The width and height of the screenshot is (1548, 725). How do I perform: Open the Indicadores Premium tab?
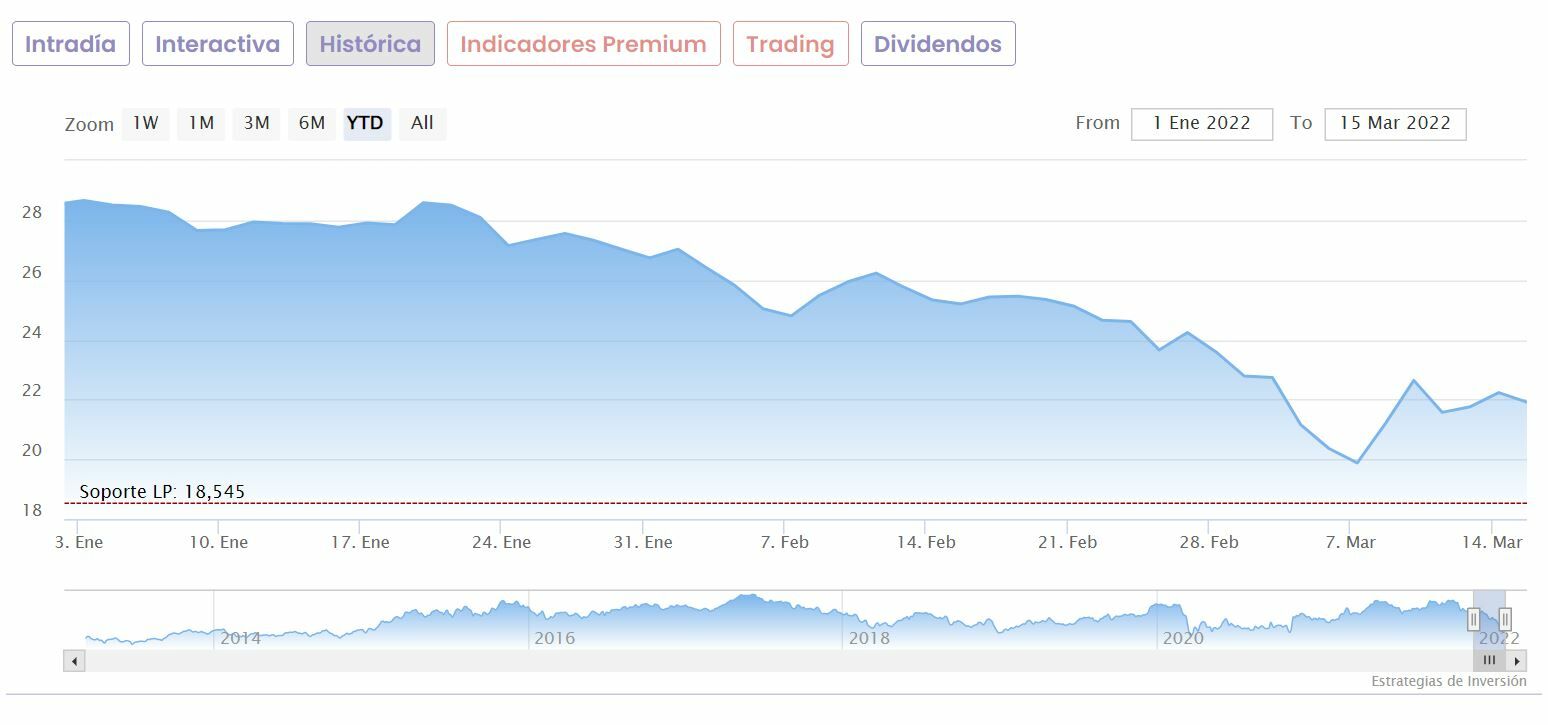click(x=584, y=44)
